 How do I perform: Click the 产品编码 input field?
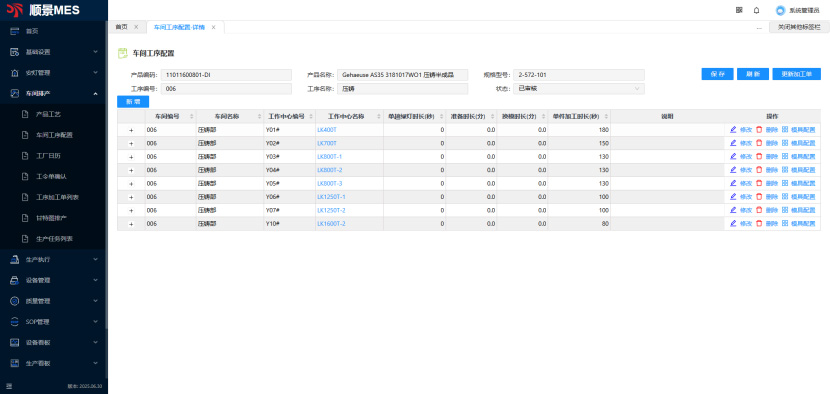point(226,75)
